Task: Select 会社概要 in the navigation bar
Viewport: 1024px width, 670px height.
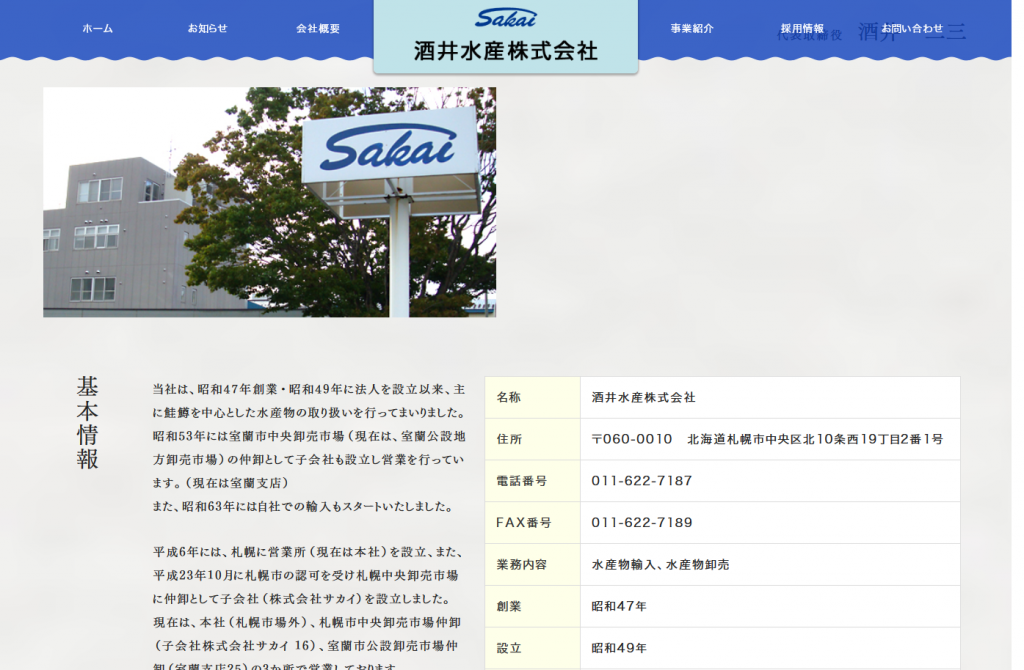Action: click(317, 29)
